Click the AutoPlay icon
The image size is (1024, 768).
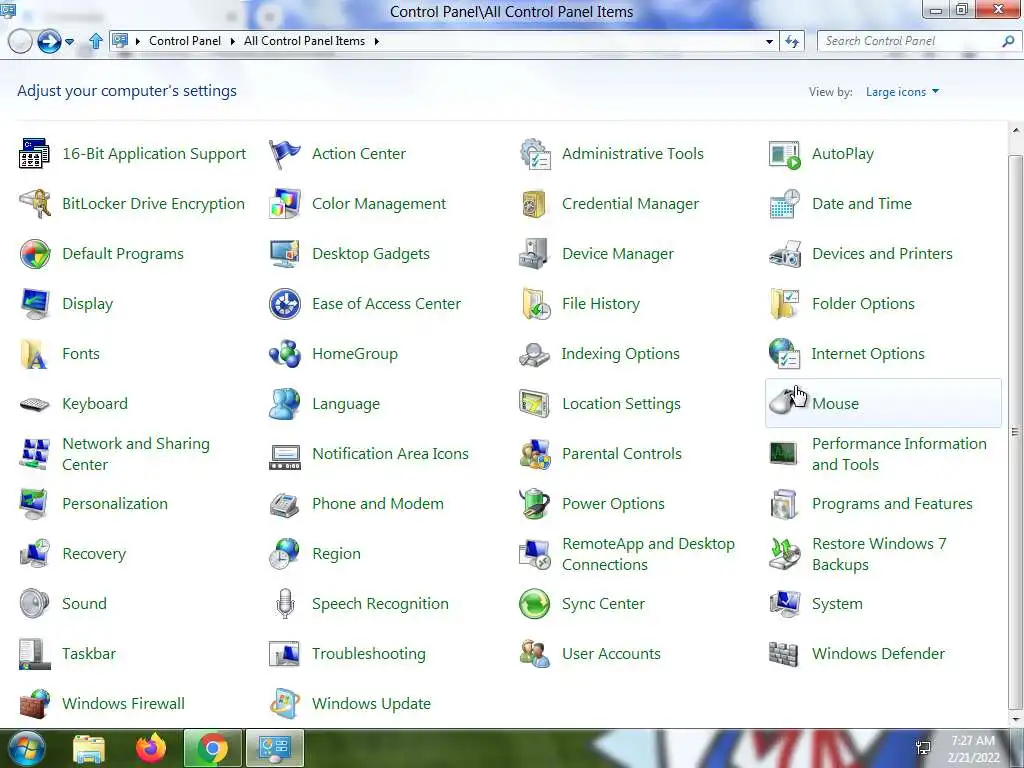[784, 153]
